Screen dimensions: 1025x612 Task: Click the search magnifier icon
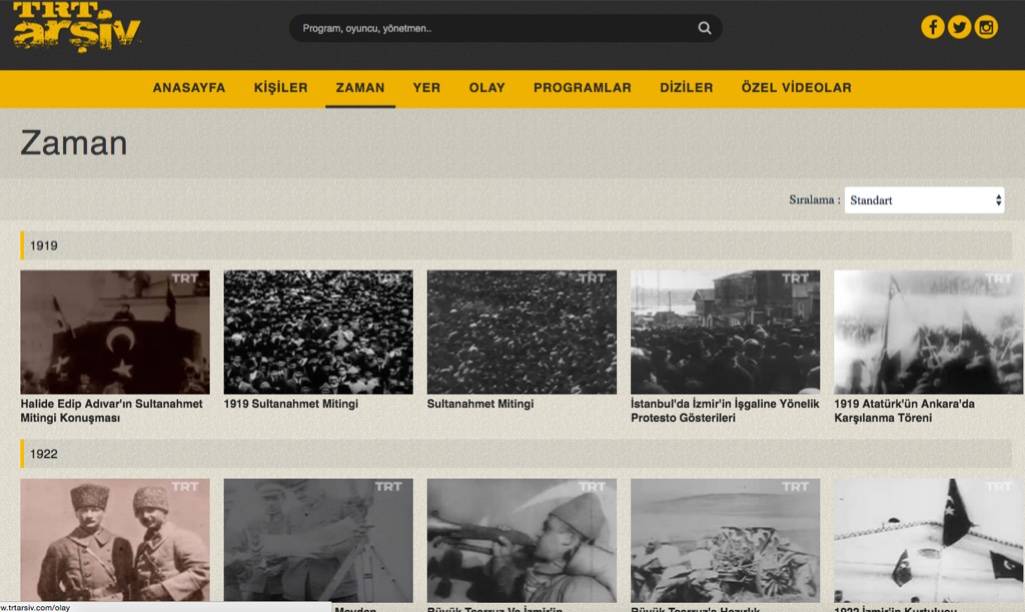(x=705, y=28)
